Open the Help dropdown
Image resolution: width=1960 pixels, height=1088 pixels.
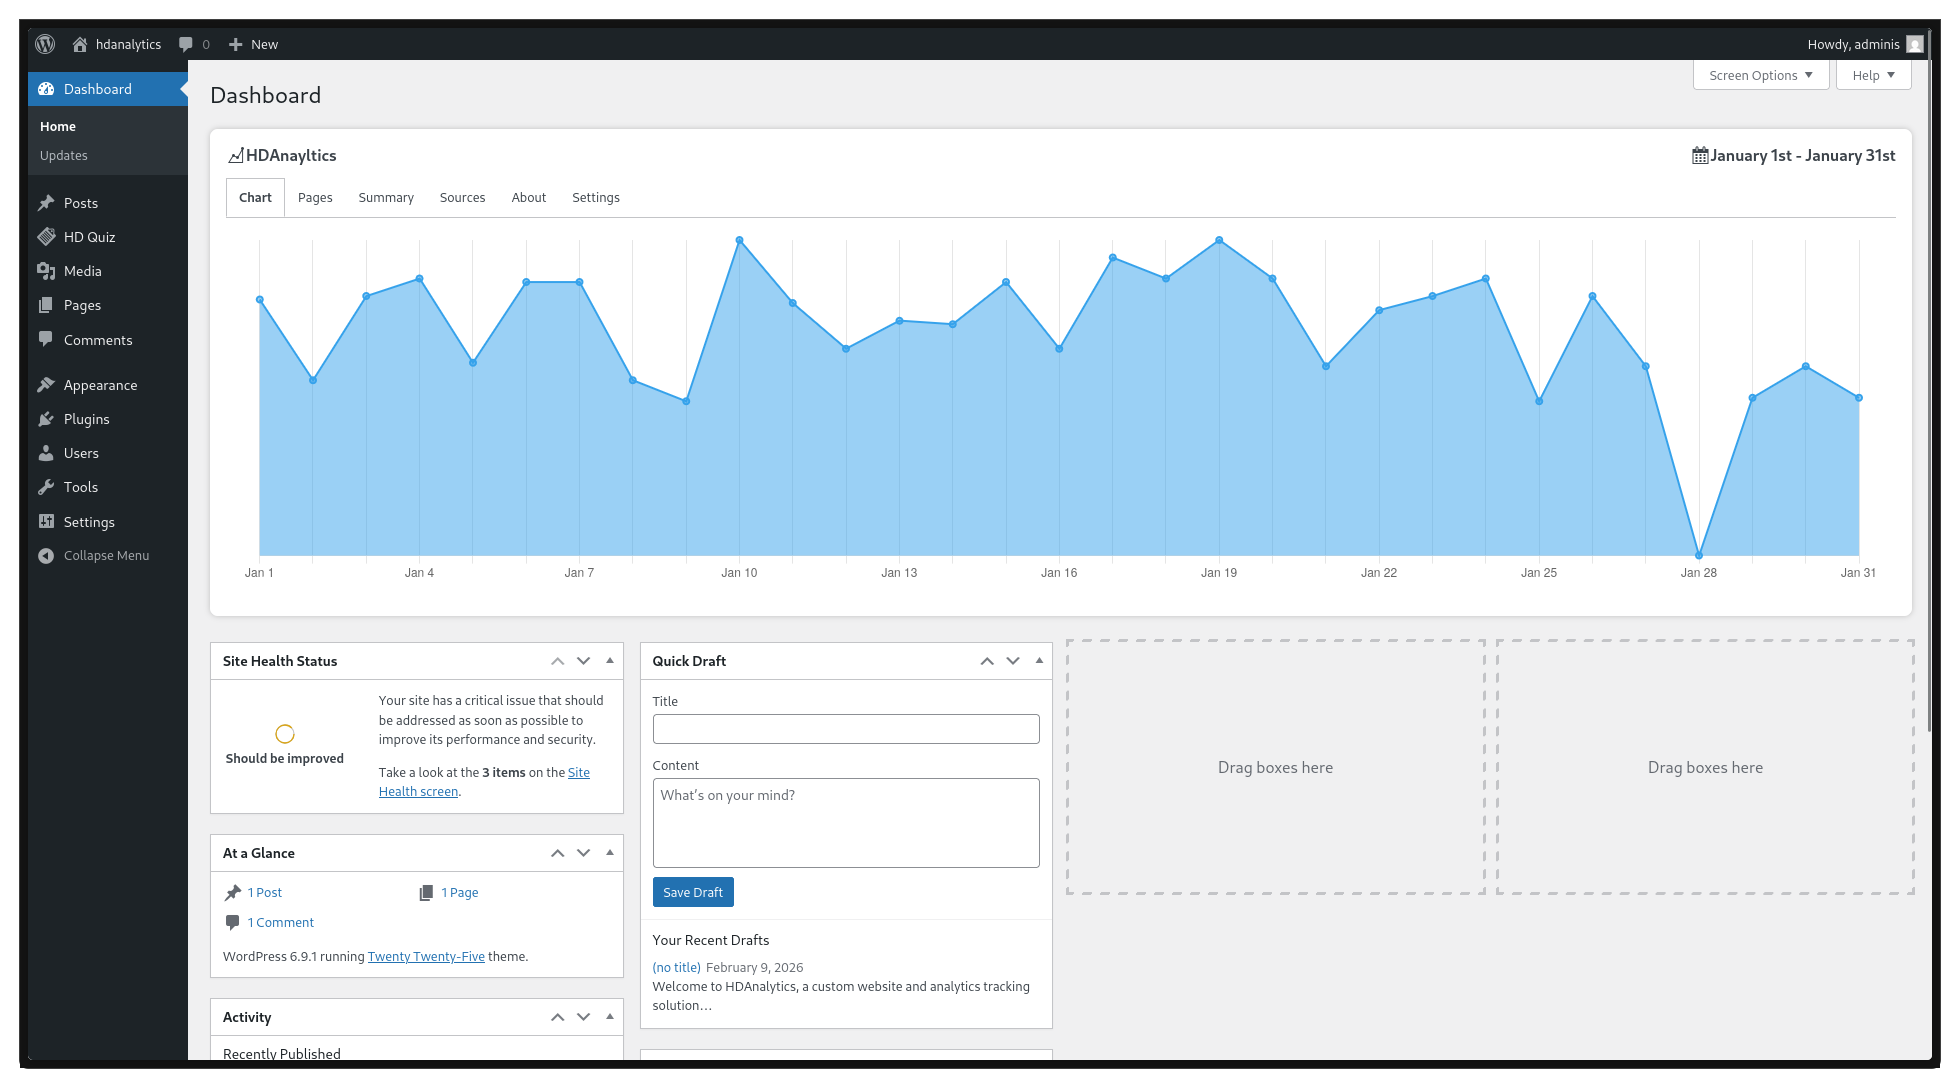[x=1872, y=75]
